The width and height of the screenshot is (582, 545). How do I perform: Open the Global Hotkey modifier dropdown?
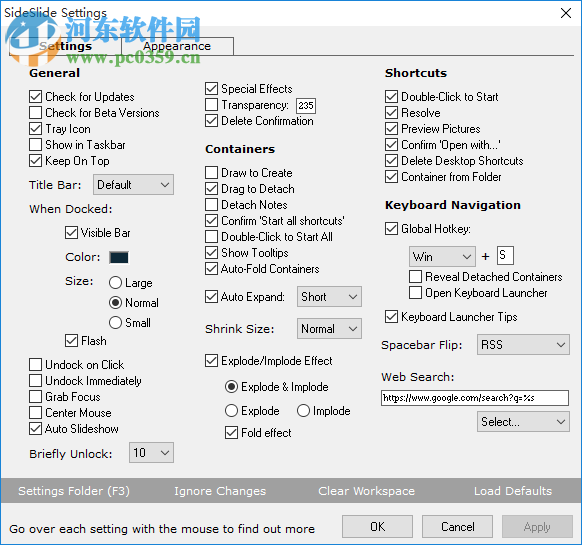442,256
